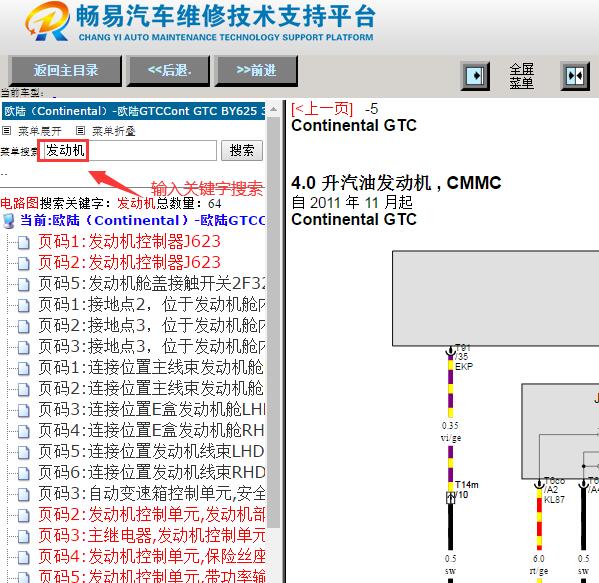Click the computer icon beside 当前:欧陆
This screenshot has width=599, height=583.
(x=8, y=221)
